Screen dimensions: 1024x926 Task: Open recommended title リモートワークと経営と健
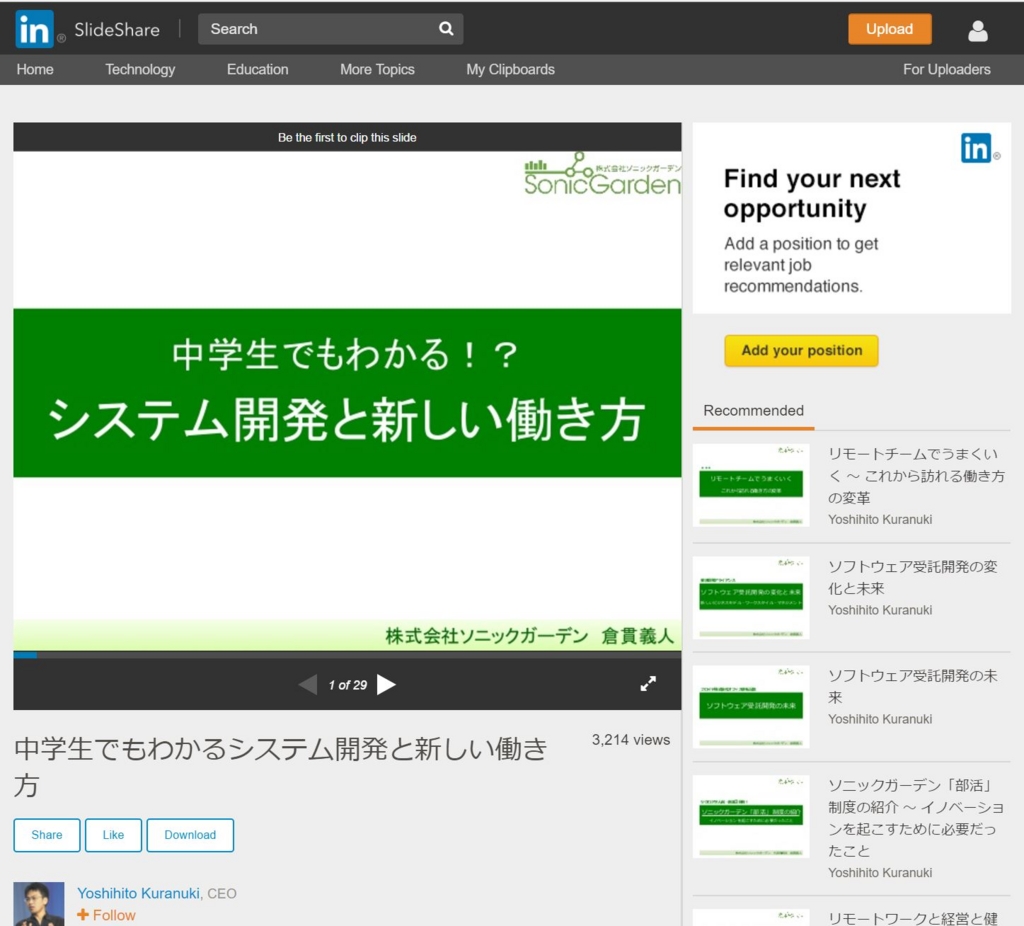[x=913, y=918]
